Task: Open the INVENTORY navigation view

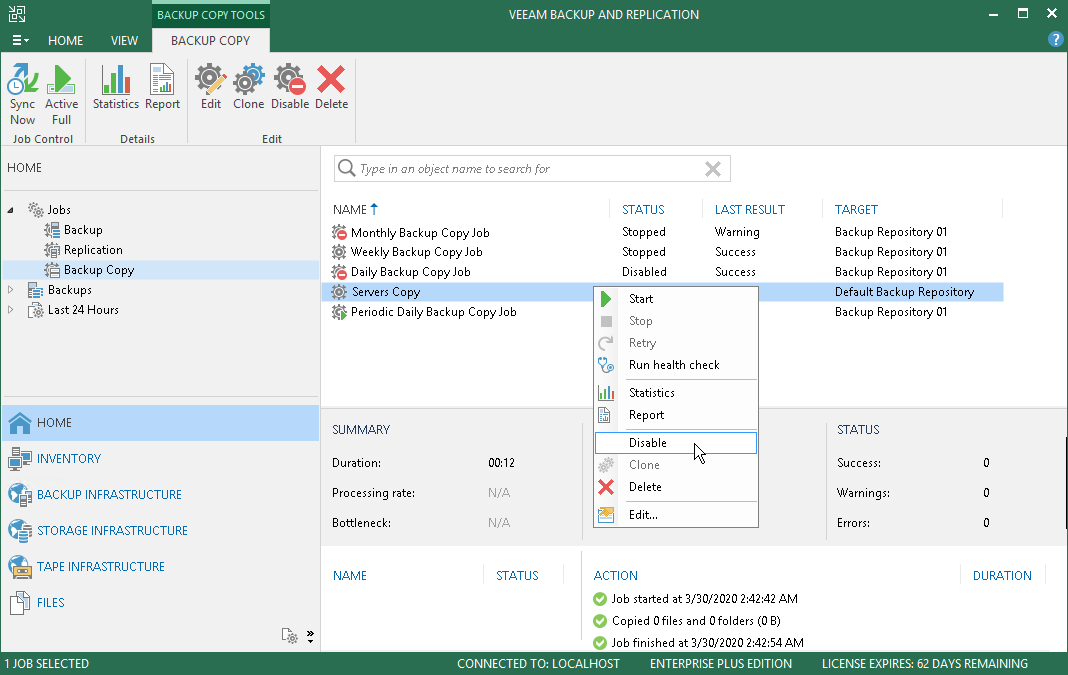Action: tap(161, 459)
